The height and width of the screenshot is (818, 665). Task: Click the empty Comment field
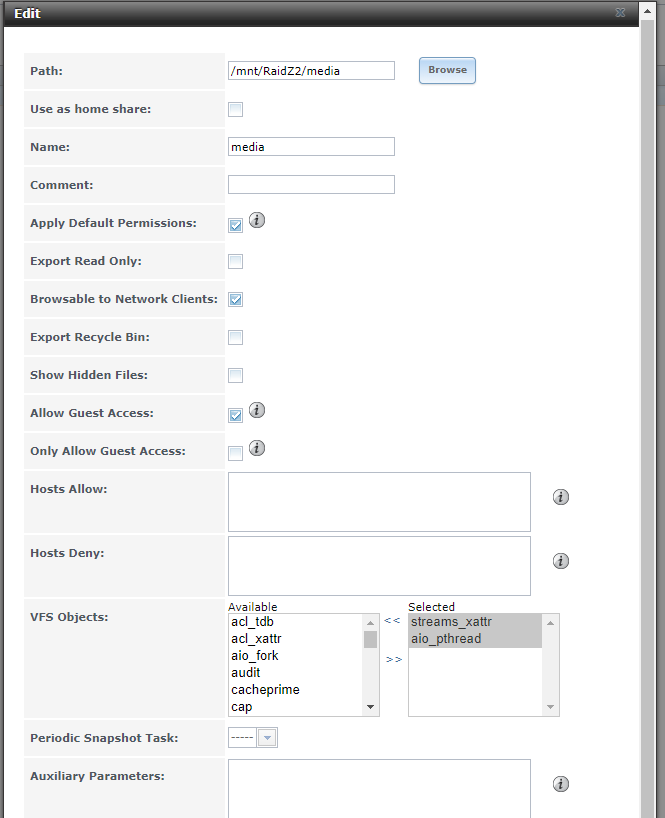click(x=311, y=185)
